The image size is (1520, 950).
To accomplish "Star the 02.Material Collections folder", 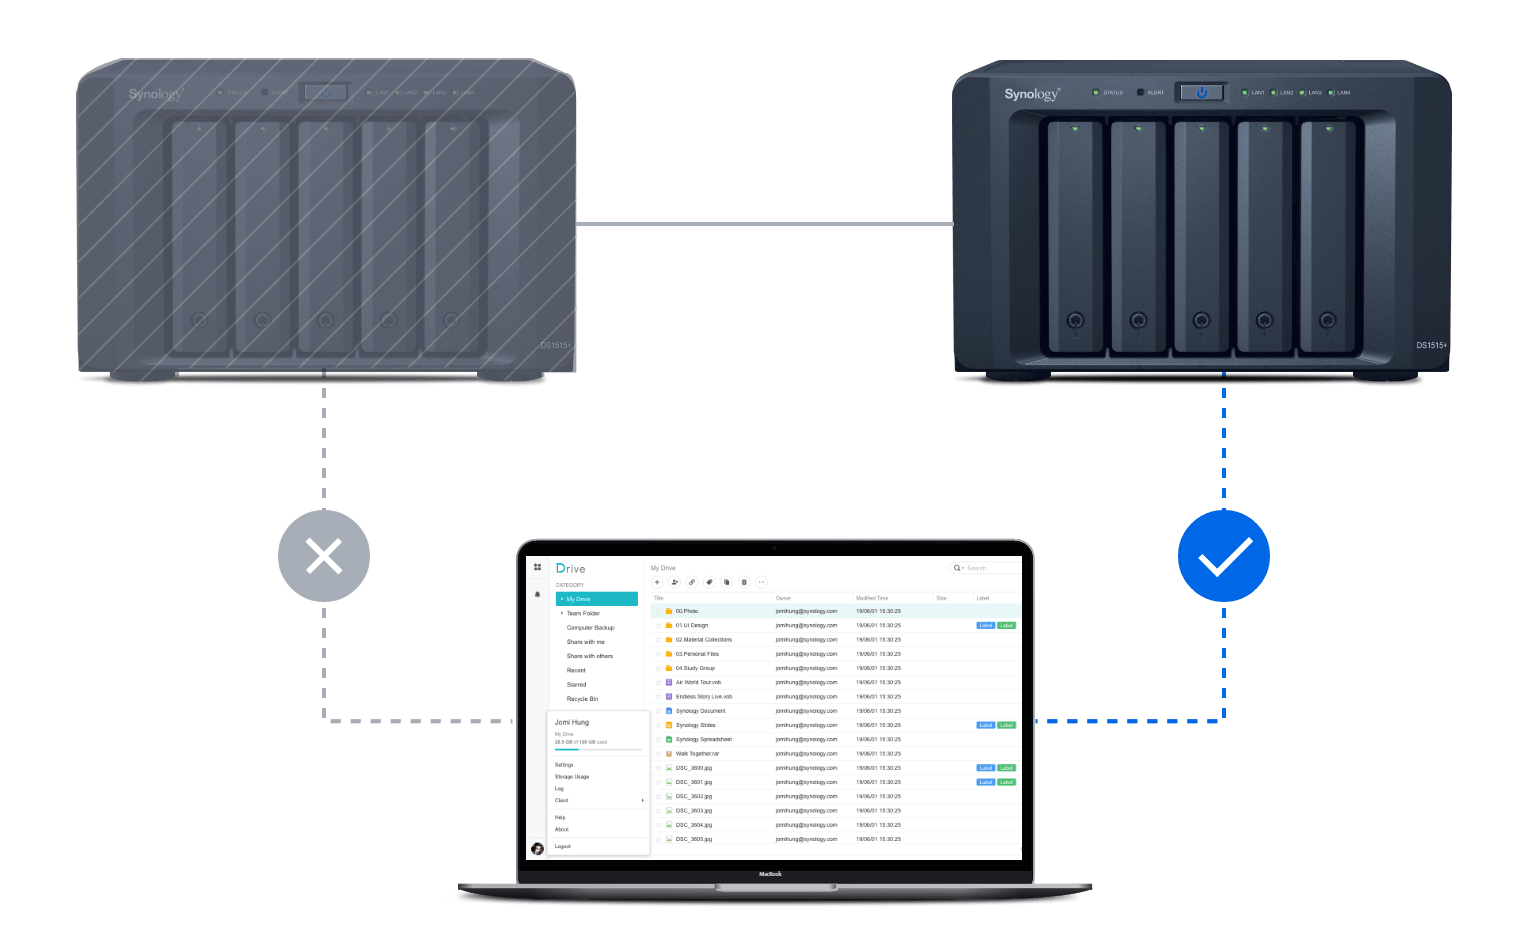I will point(659,640).
